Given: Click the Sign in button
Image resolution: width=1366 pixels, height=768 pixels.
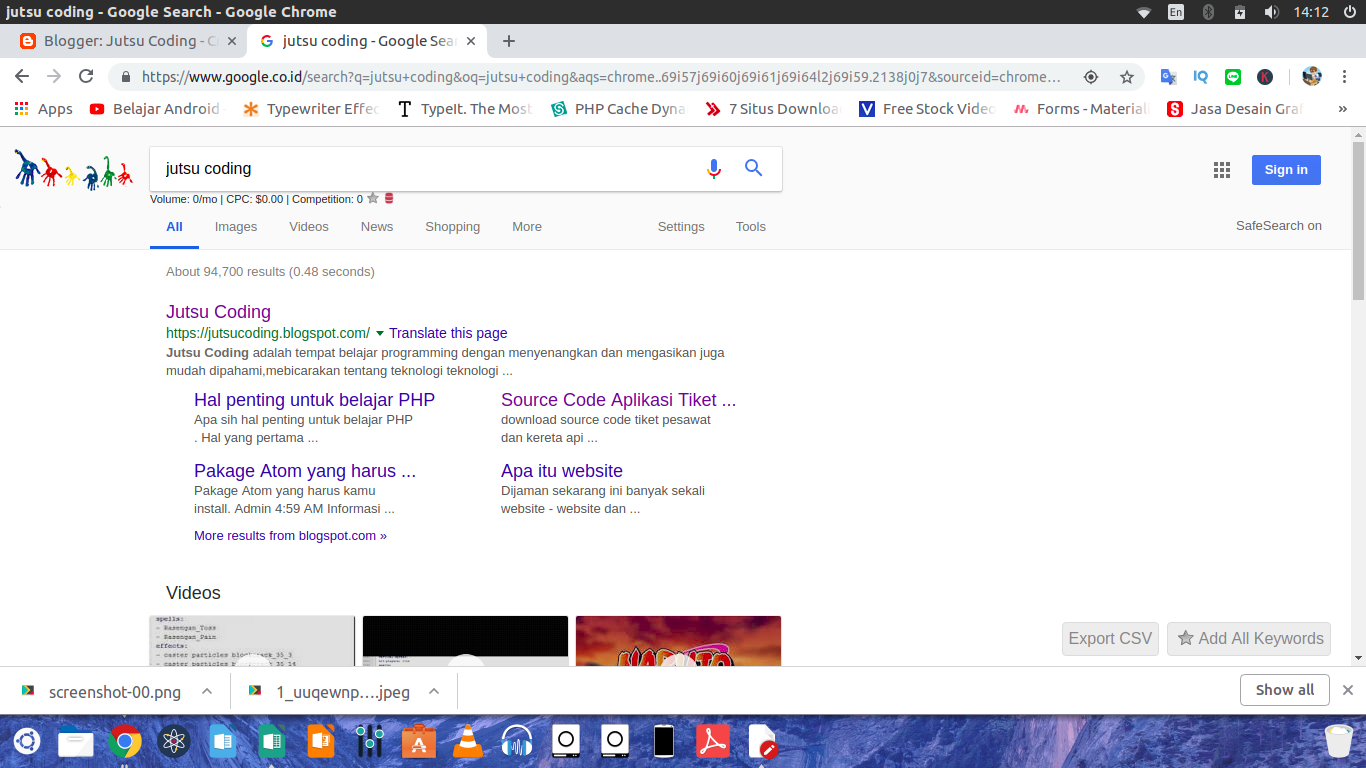Looking at the screenshot, I should 1286,170.
